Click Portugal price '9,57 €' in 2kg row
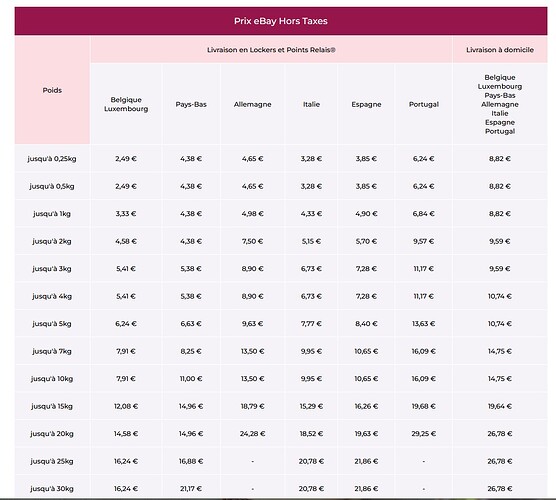 click(x=424, y=241)
